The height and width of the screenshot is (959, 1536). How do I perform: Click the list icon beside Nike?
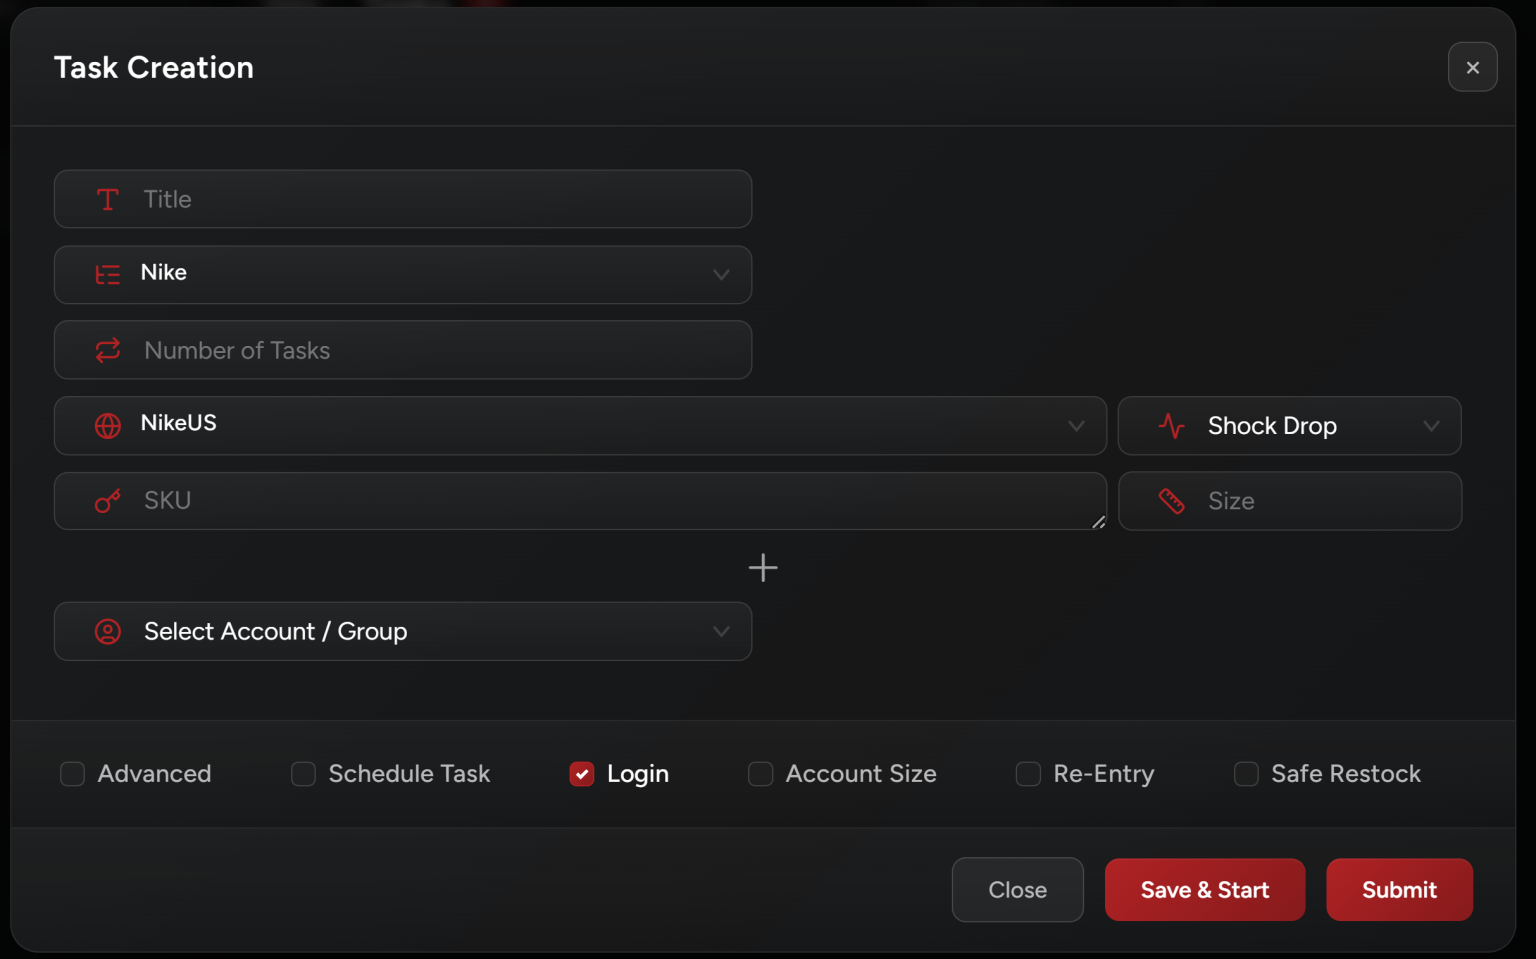tap(108, 274)
